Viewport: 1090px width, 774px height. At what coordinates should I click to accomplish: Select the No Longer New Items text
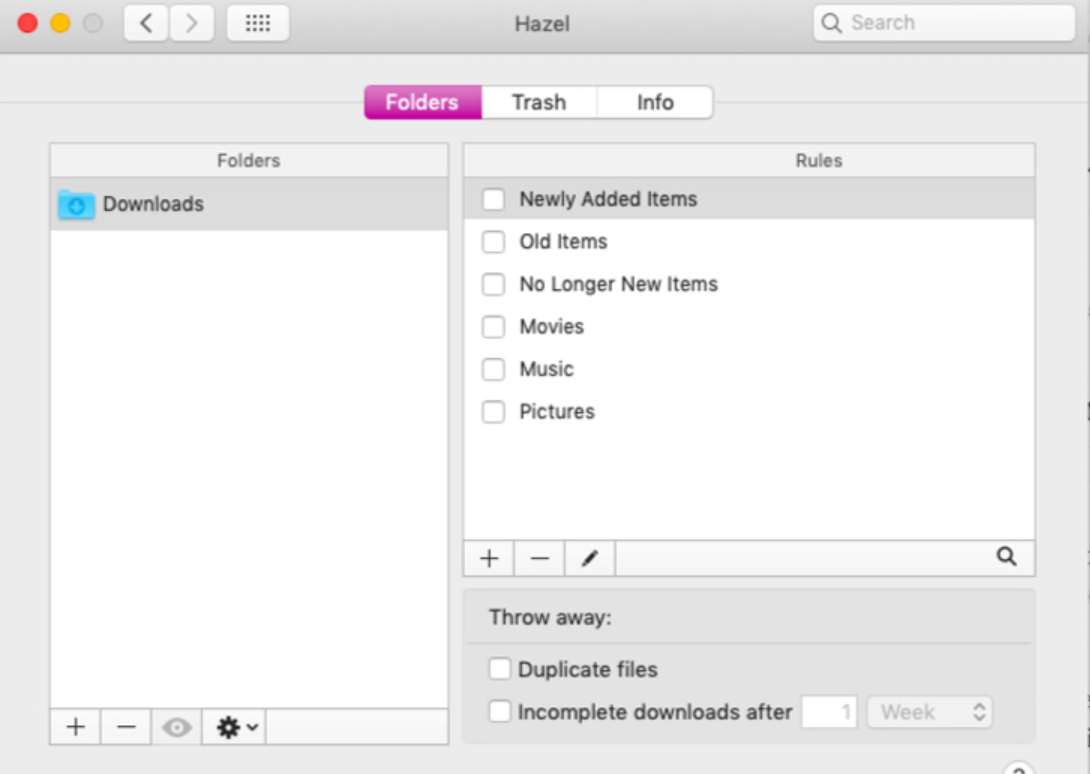click(619, 284)
